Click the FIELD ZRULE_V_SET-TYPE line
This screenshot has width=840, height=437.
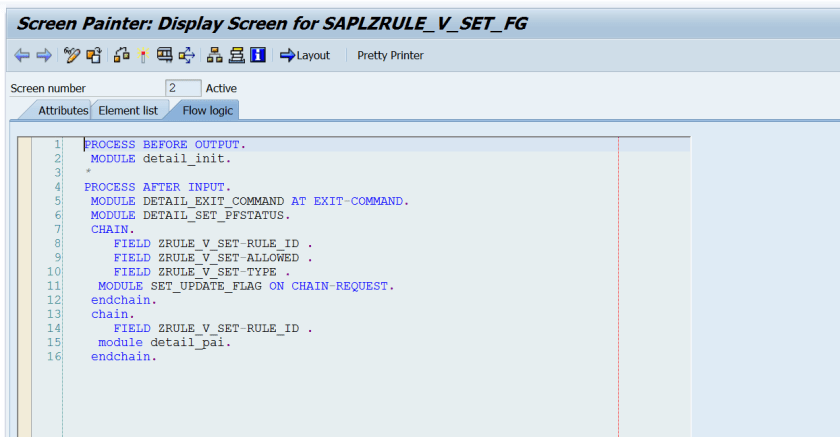pos(201,272)
